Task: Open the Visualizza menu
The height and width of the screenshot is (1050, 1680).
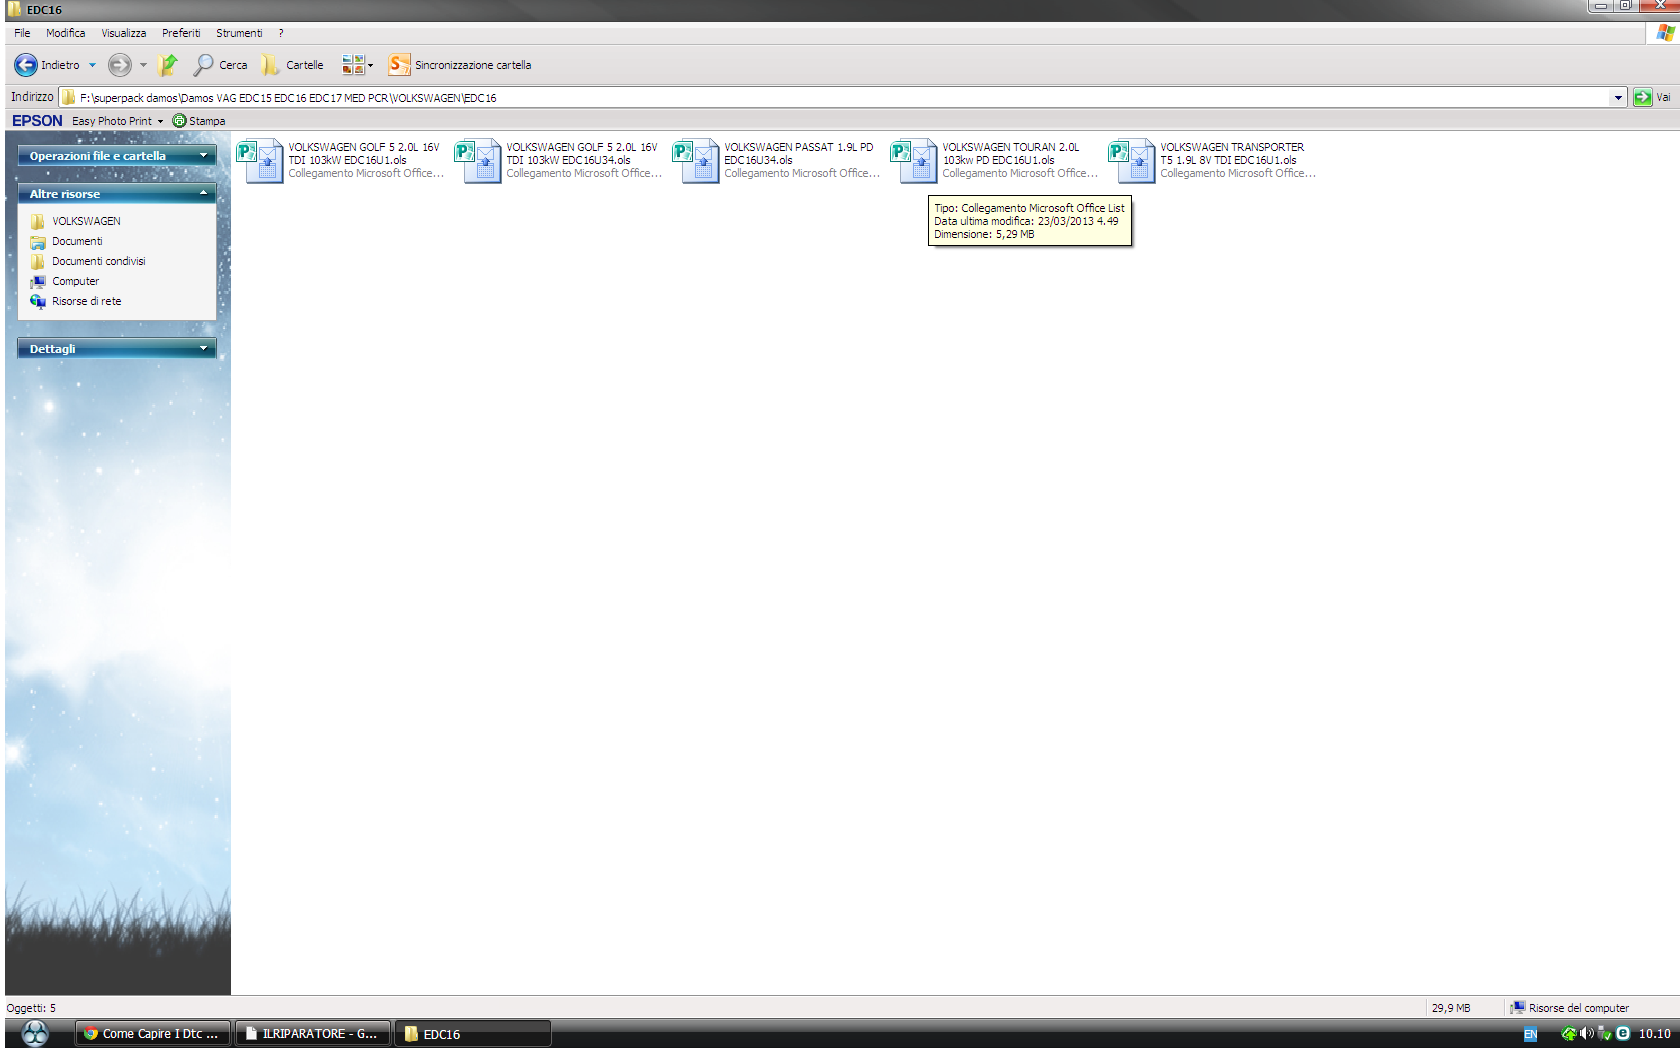Action: tap(123, 33)
